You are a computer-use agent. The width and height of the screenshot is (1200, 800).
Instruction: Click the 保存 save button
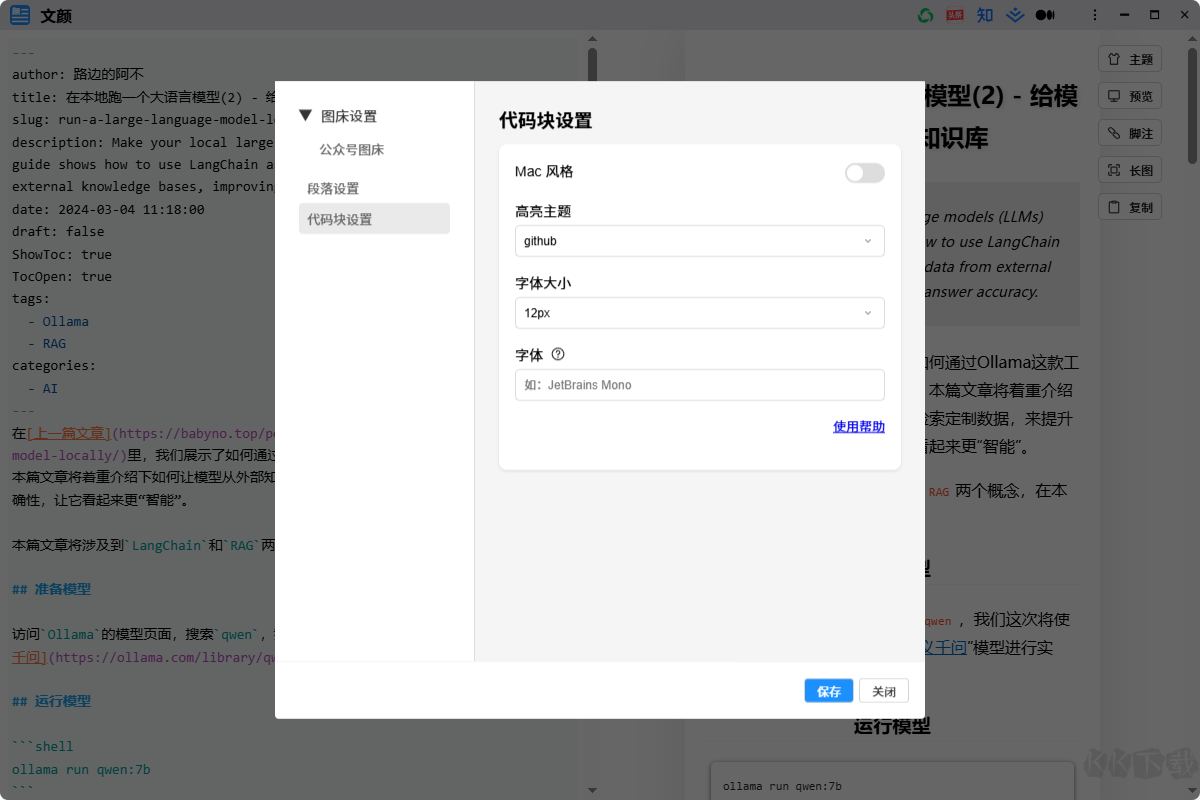pyautogui.click(x=828, y=690)
